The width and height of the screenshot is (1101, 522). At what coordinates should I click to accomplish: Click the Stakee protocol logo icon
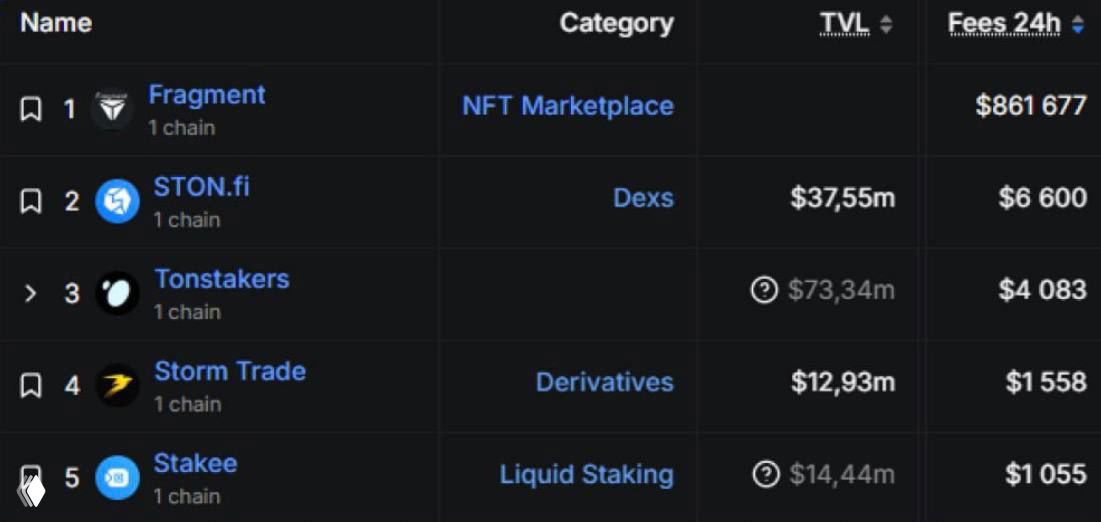pos(117,477)
